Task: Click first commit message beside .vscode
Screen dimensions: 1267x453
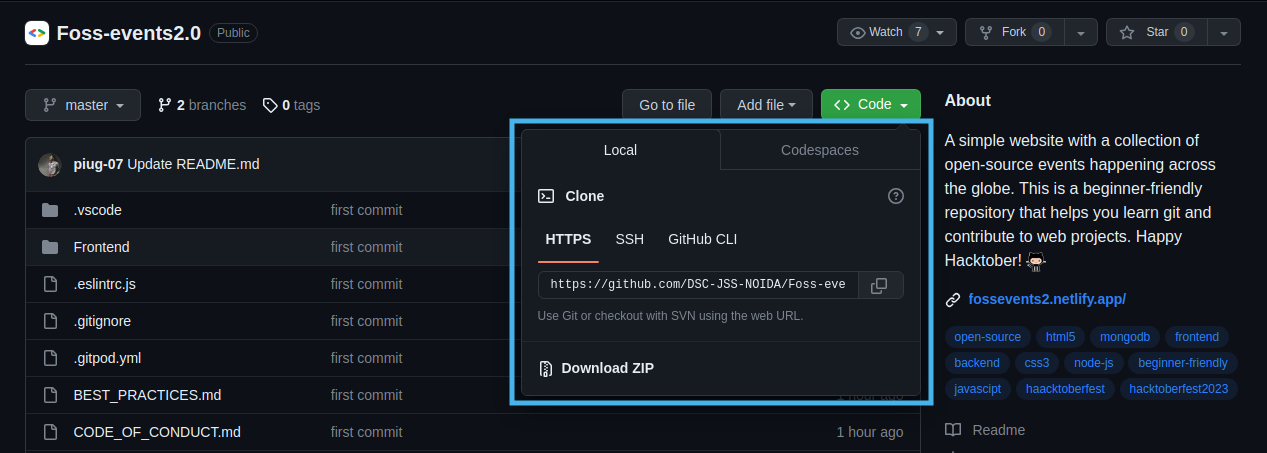Action: point(367,210)
